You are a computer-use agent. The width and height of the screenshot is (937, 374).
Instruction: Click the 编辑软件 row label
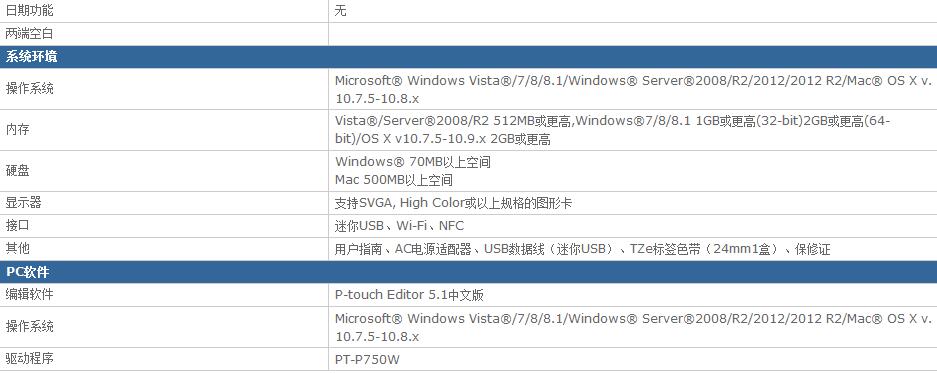[x=29, y=295]
